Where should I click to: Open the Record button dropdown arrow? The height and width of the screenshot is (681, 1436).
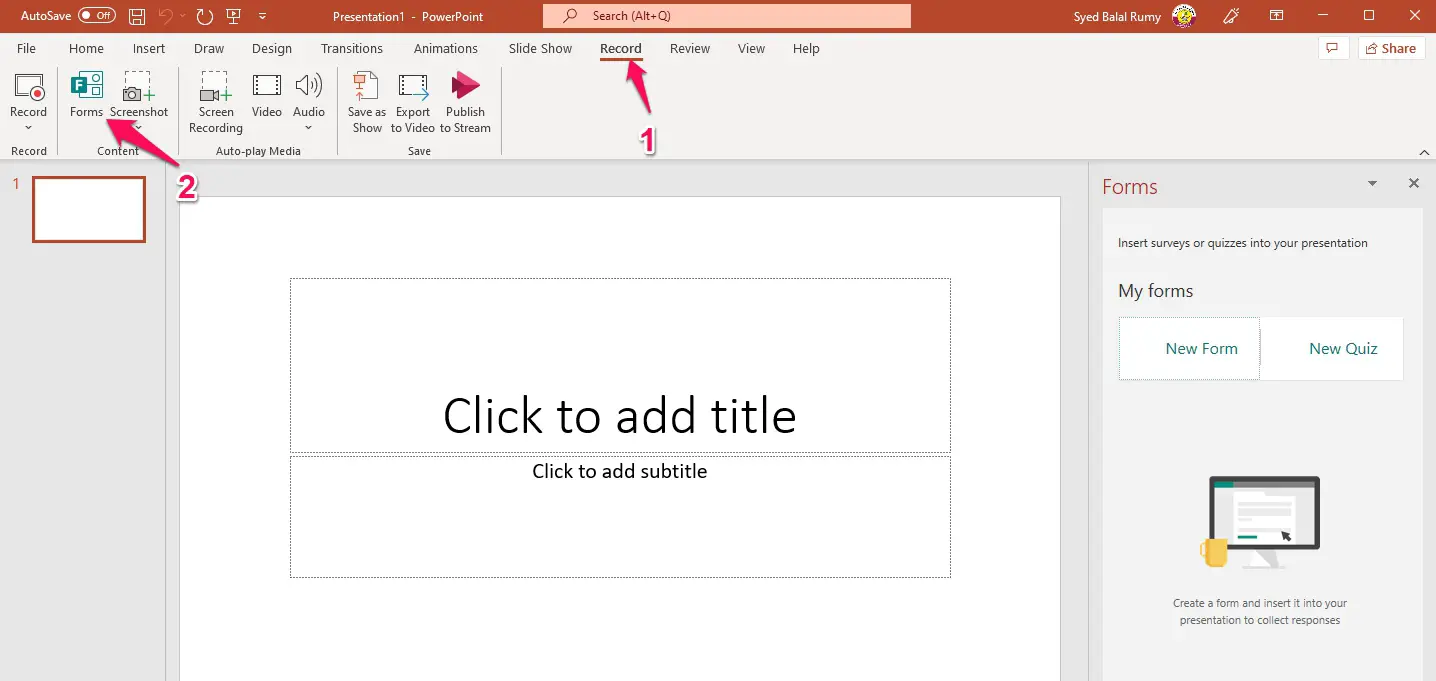coord(29,128)
